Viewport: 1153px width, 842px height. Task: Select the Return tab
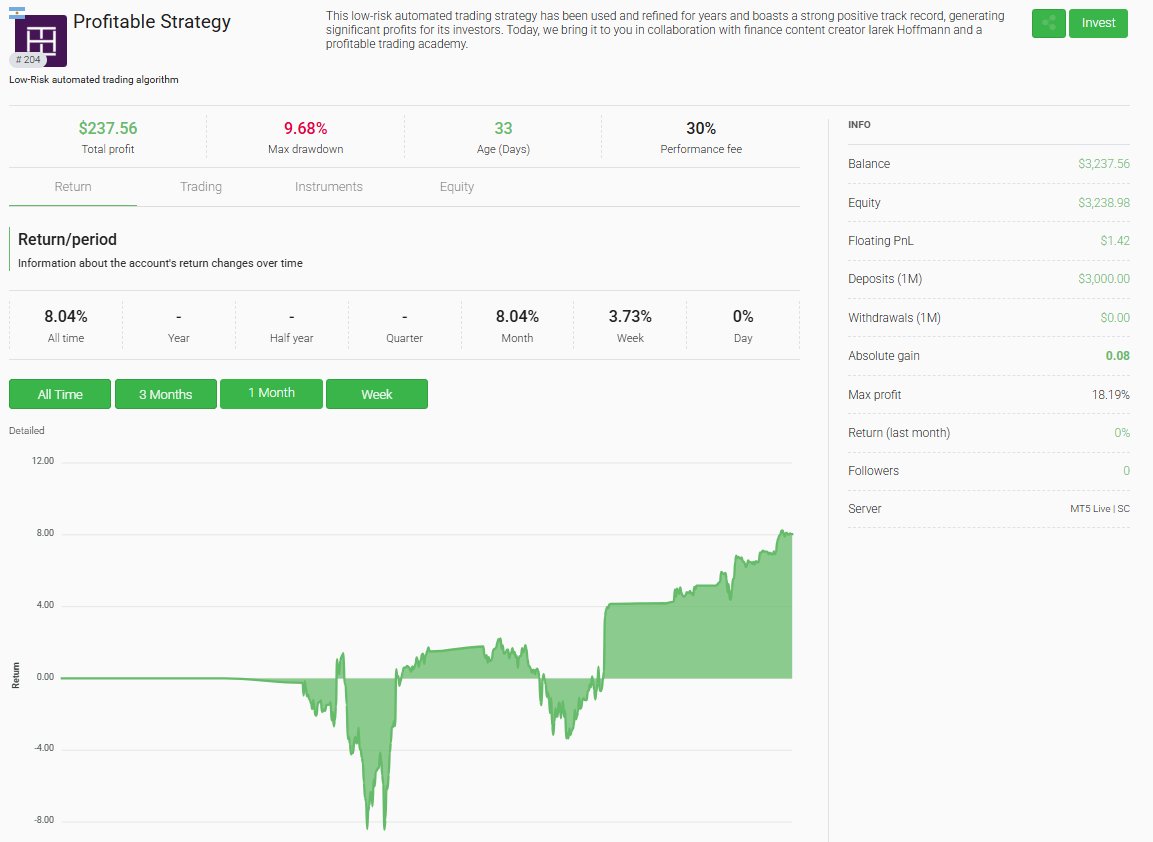[71, 187]
